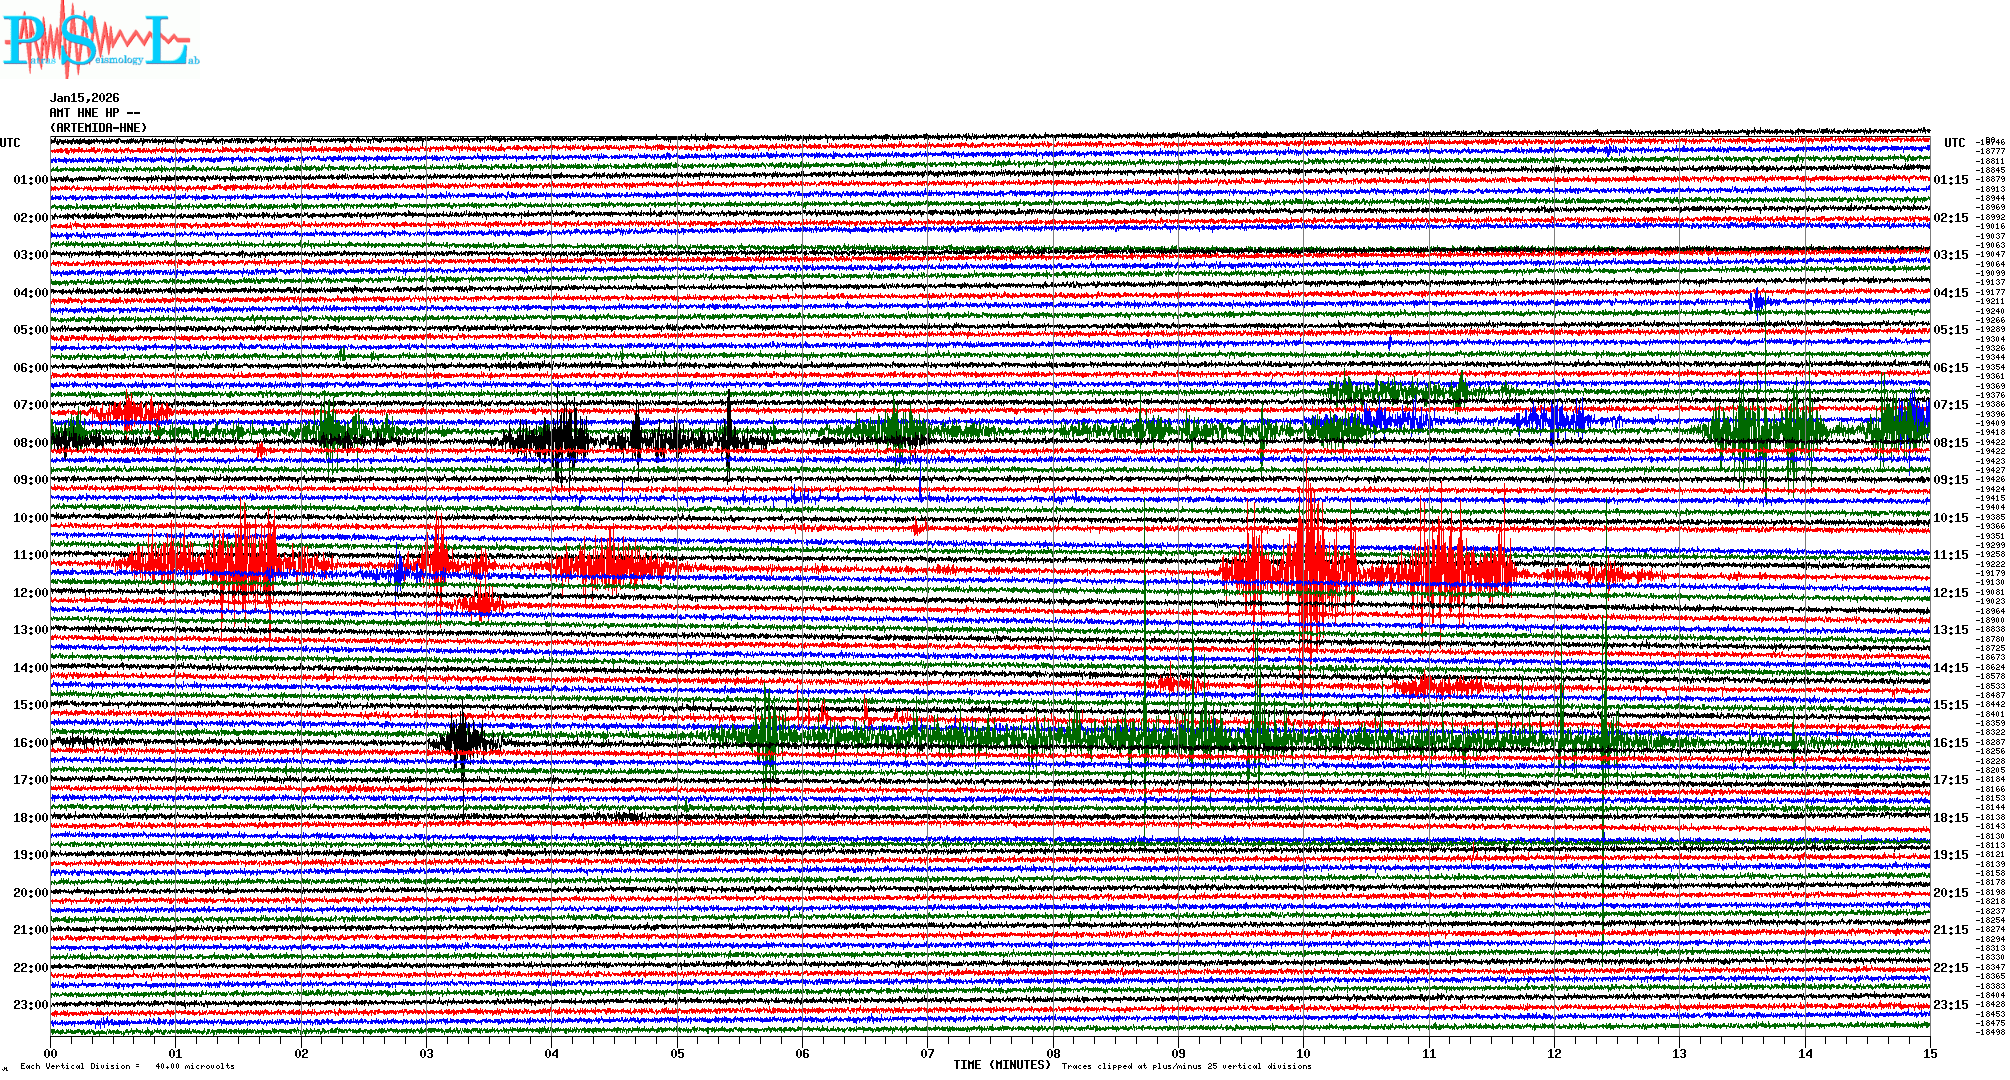This screenshot has width=2010, height=1080.
Task: Click minute 15 on the bottom axis
Action: point(1929,1054)
